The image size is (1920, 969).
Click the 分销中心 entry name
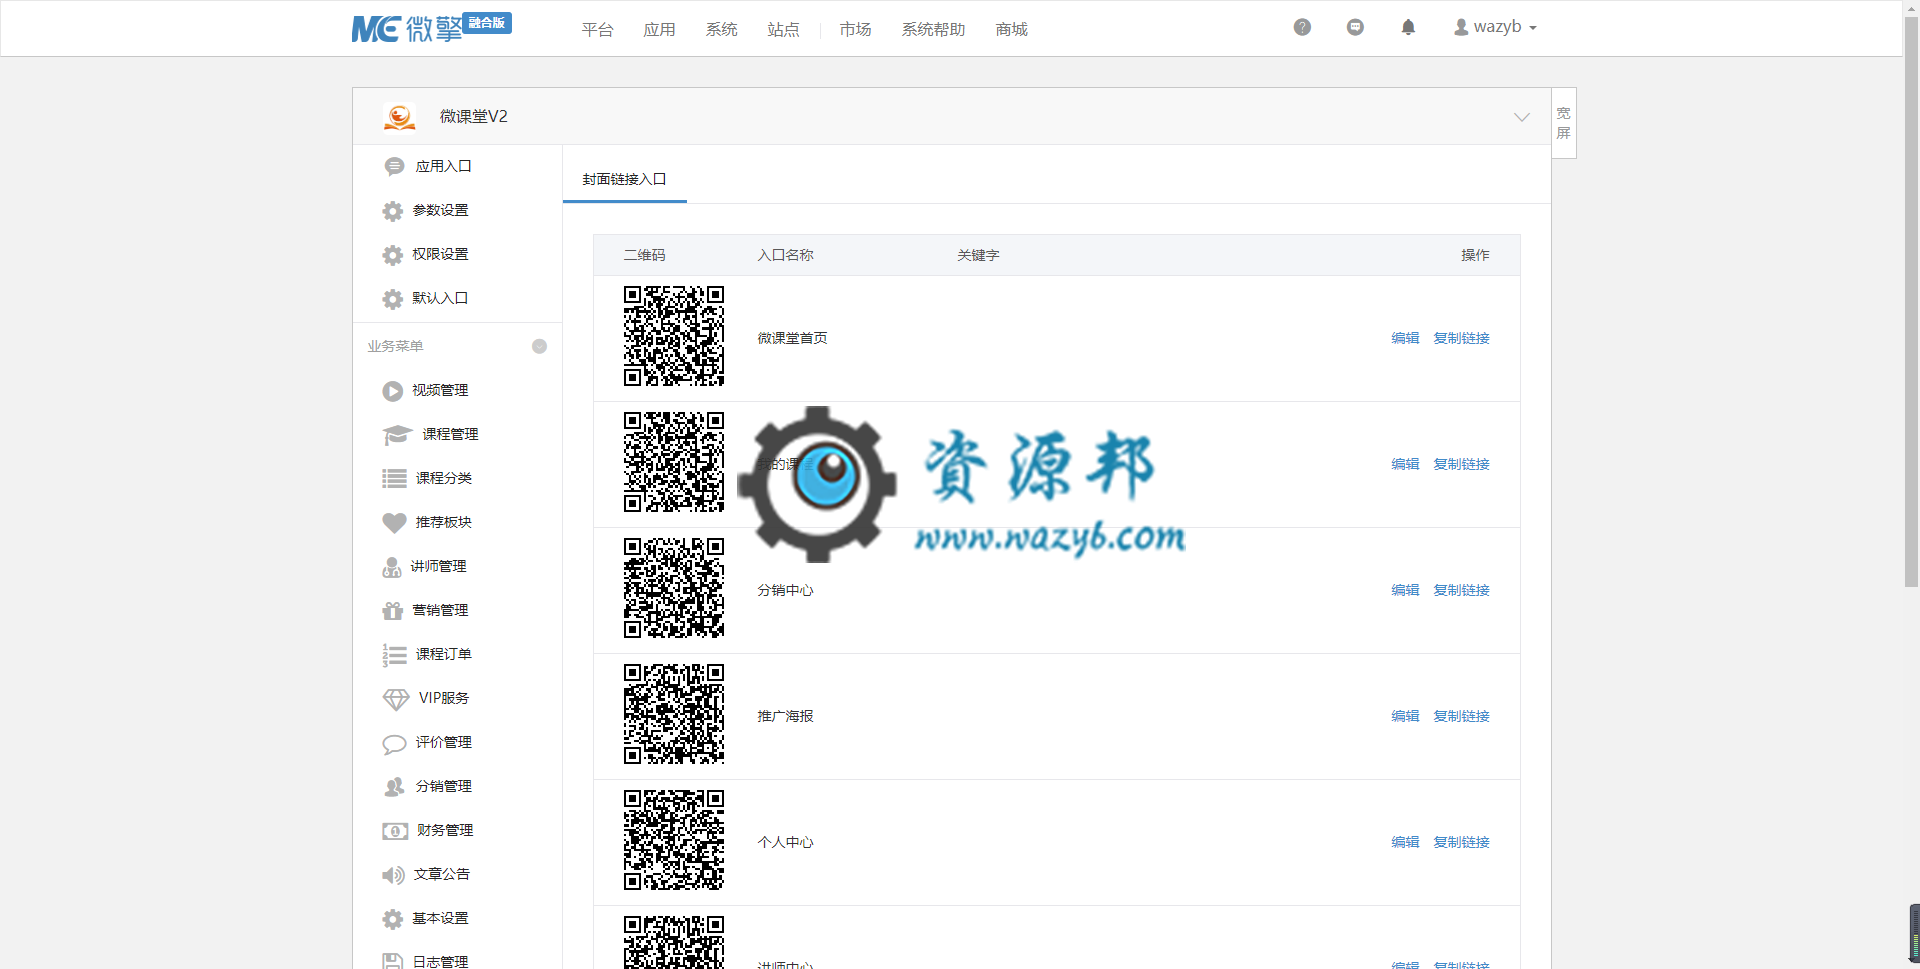[x=785, y=590]
